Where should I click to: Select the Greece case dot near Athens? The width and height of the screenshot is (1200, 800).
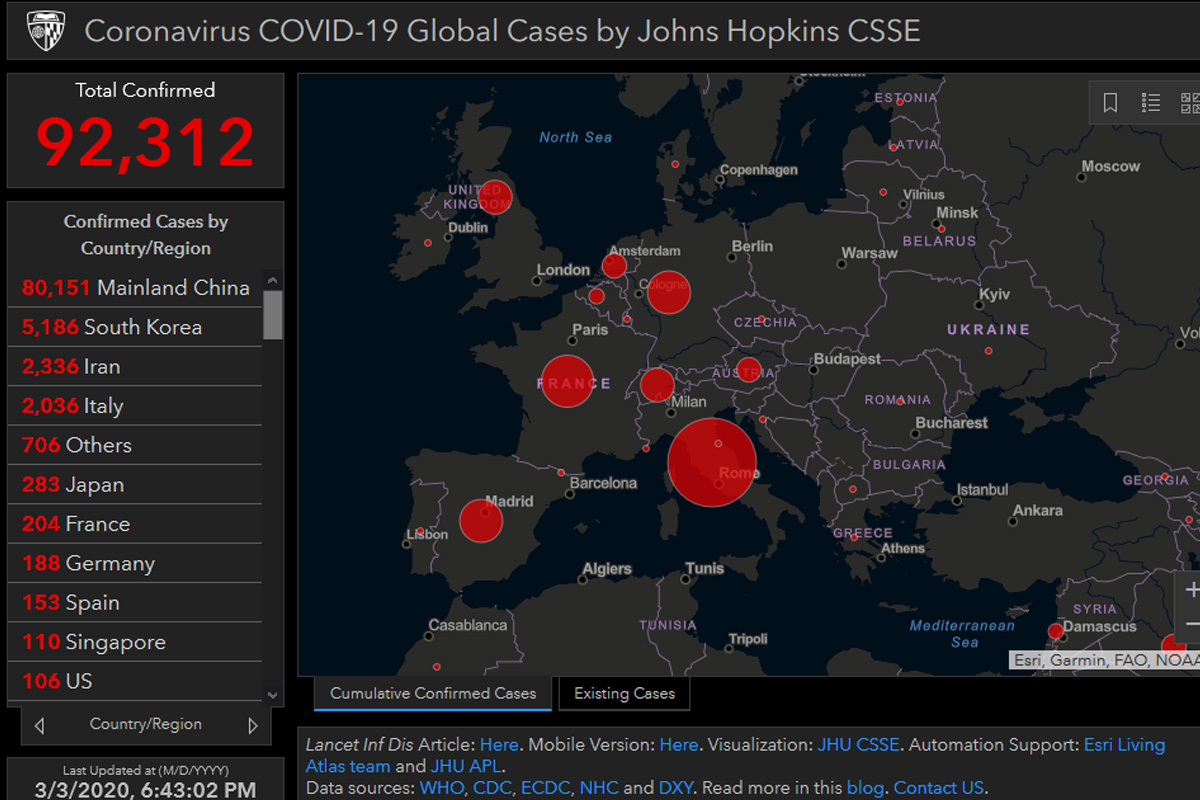coord(853,537)
